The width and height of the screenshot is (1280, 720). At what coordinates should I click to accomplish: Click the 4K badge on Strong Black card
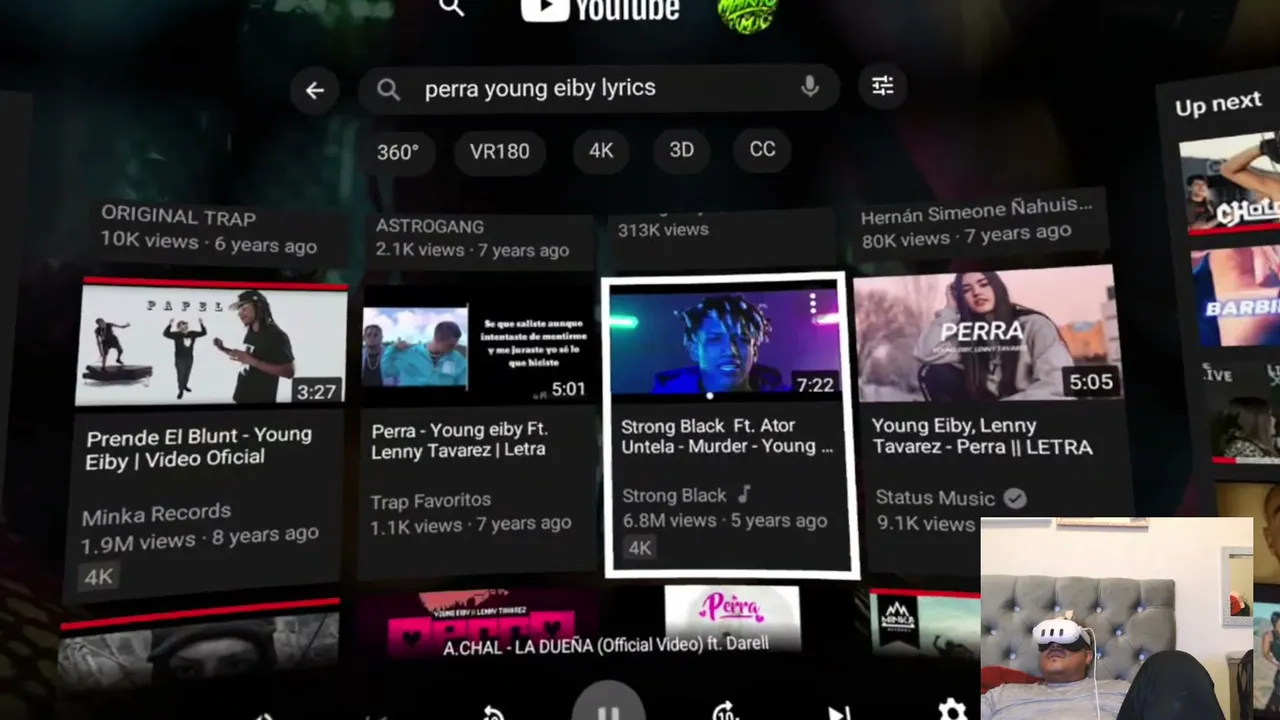[640, 547]
